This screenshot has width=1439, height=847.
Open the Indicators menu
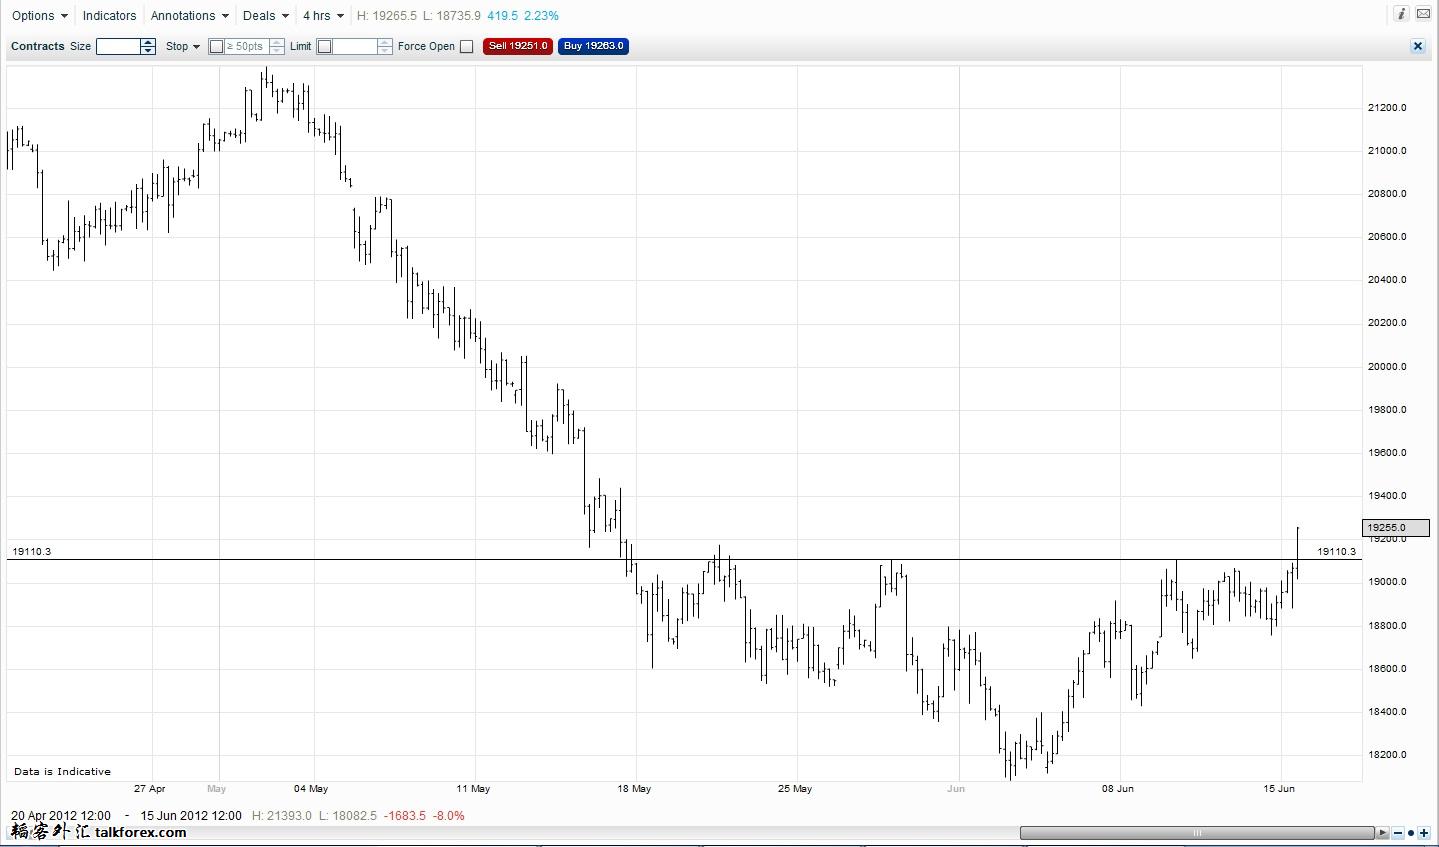click(109, 16)
